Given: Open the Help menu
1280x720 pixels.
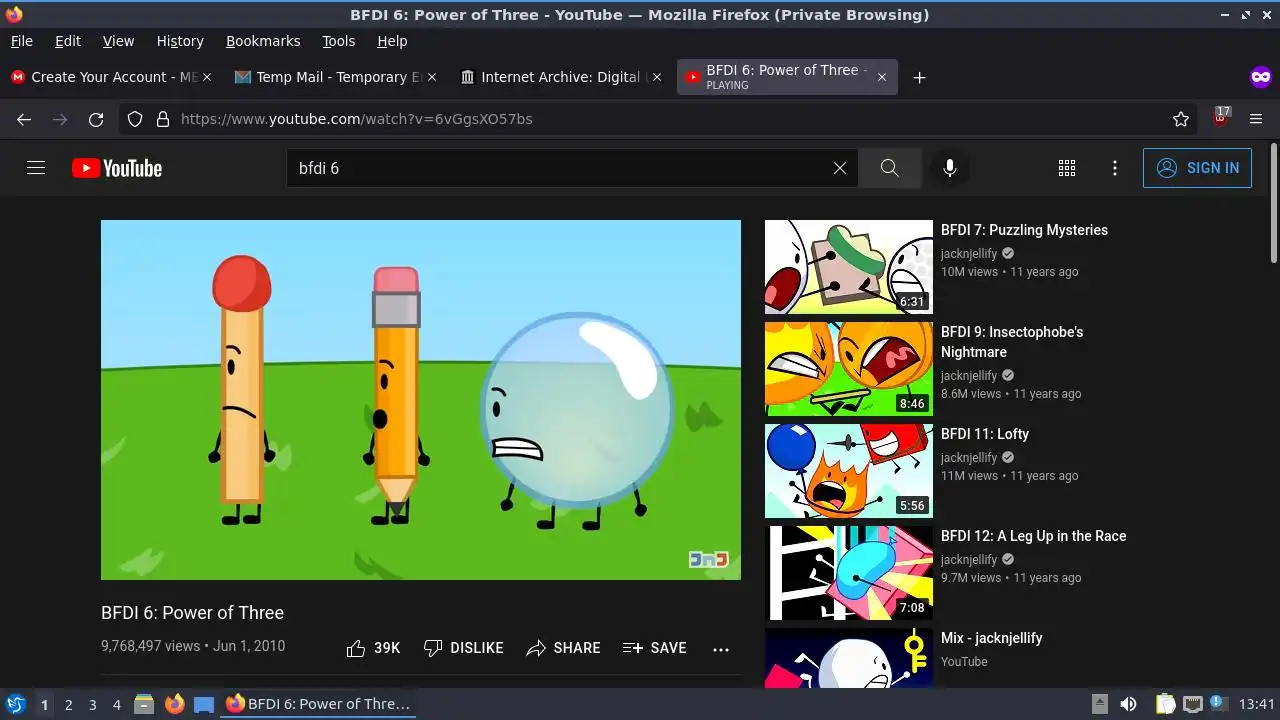Looking at the screenshot, I should click(392, 41).
